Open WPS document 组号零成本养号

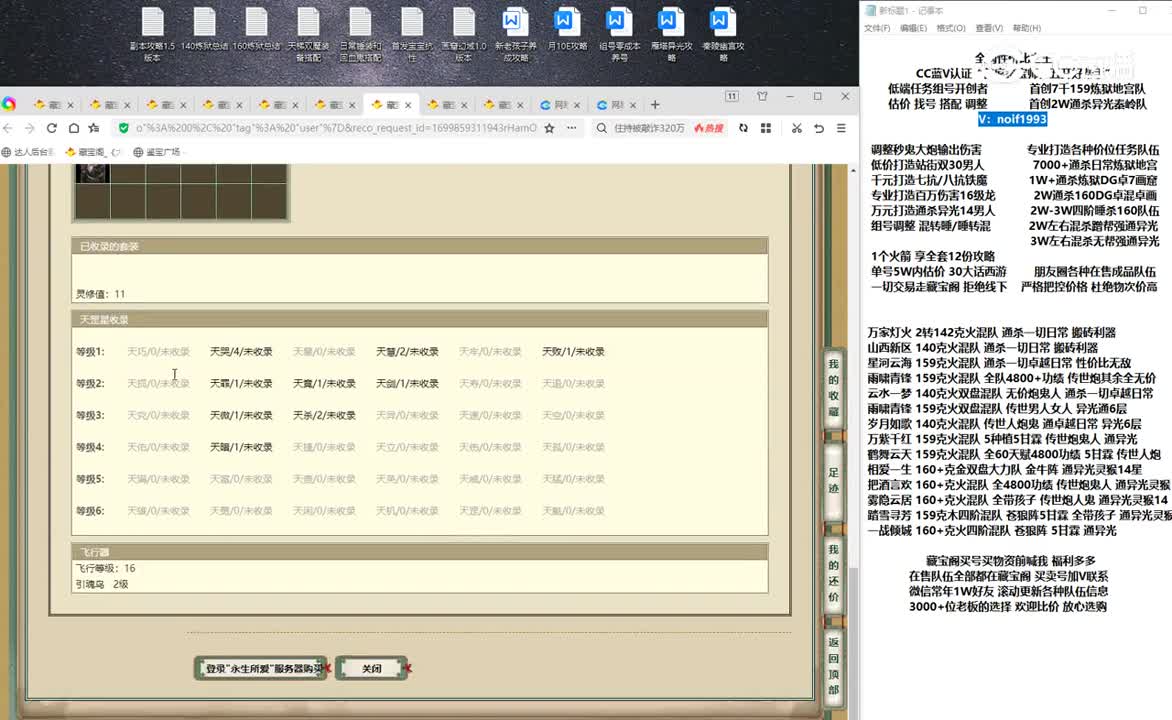[x=619, y=34]
